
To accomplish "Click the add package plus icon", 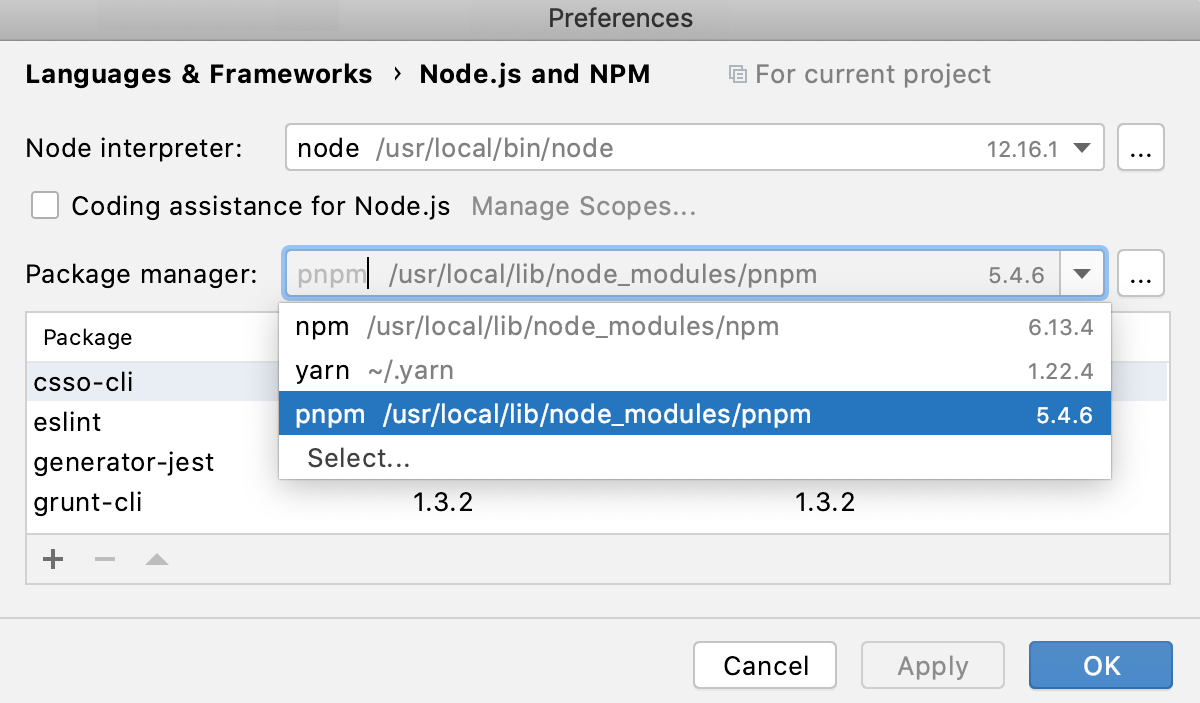I will [x=53, y=559].
